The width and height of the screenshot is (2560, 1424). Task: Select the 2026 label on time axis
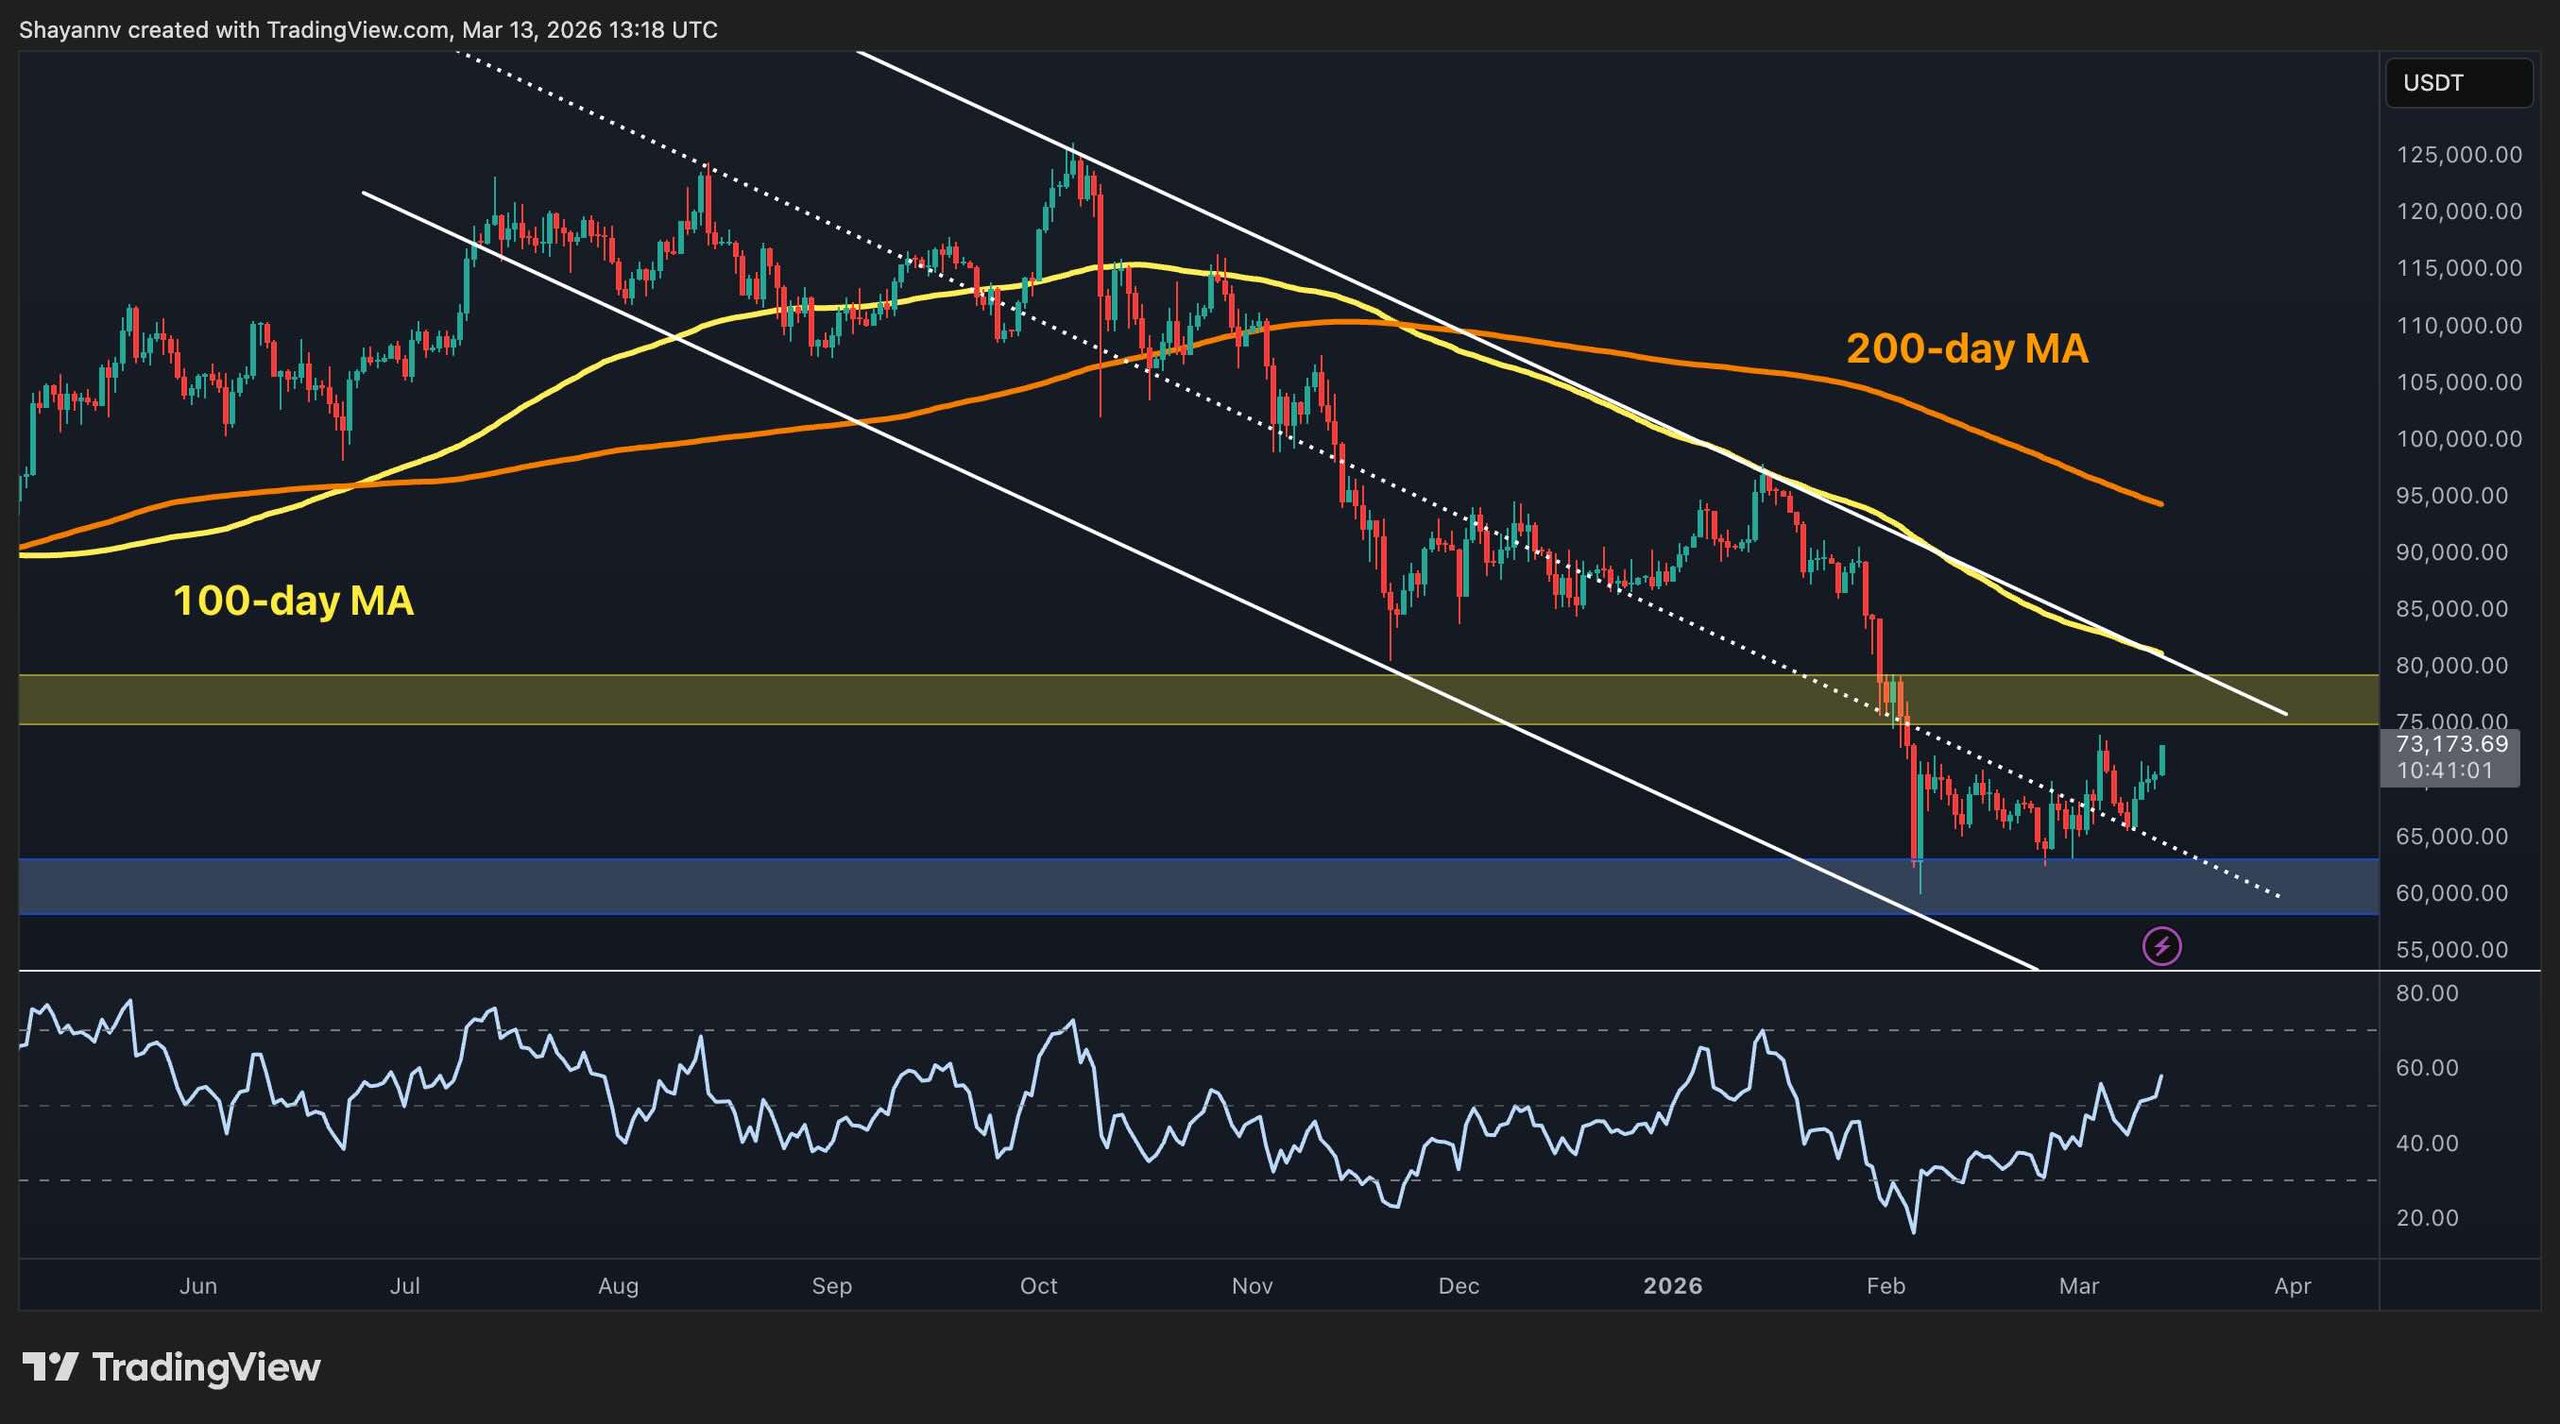pyautogui.click(x=1676, y=1287)
